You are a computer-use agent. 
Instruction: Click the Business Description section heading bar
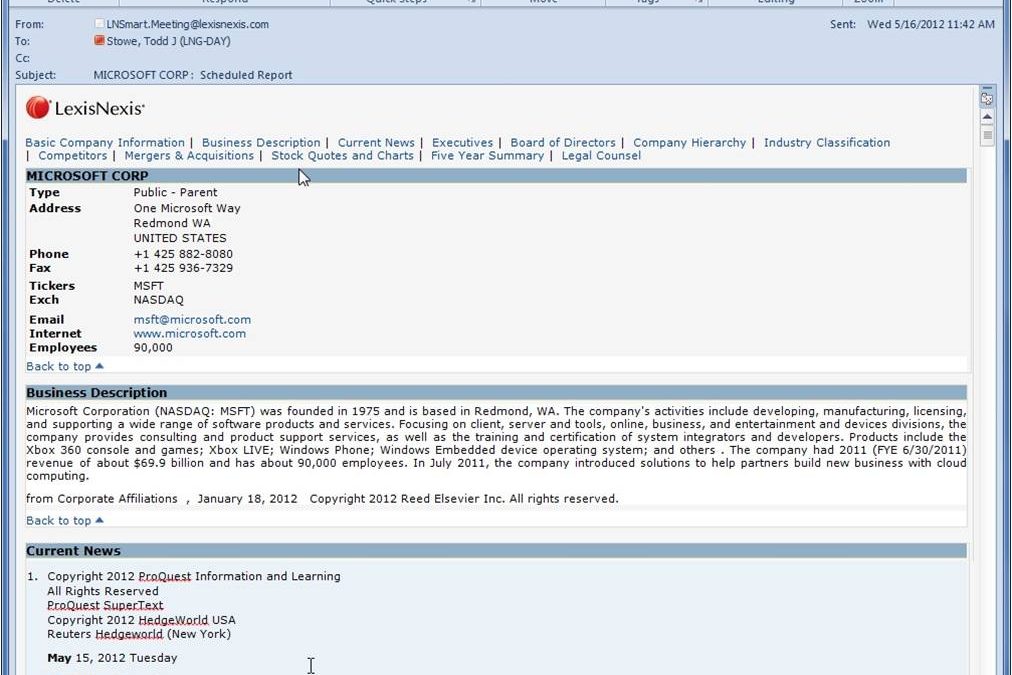496,392
